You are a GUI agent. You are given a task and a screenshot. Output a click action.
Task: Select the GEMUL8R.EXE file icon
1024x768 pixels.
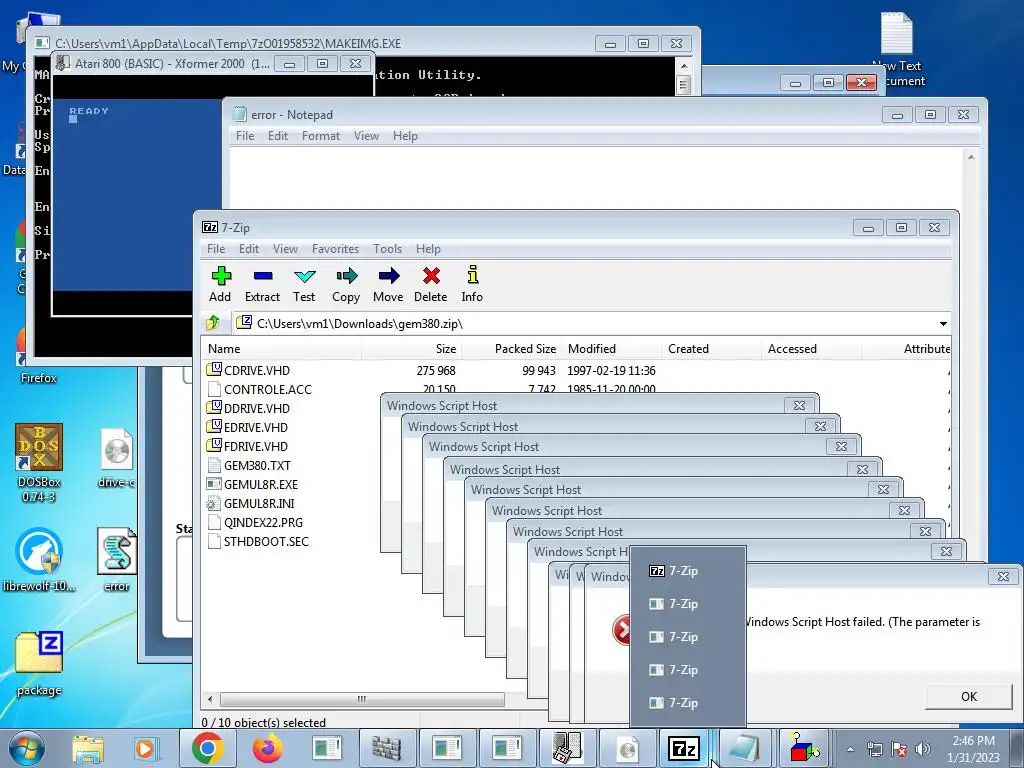pyautogui.click(x=214, y=484)
